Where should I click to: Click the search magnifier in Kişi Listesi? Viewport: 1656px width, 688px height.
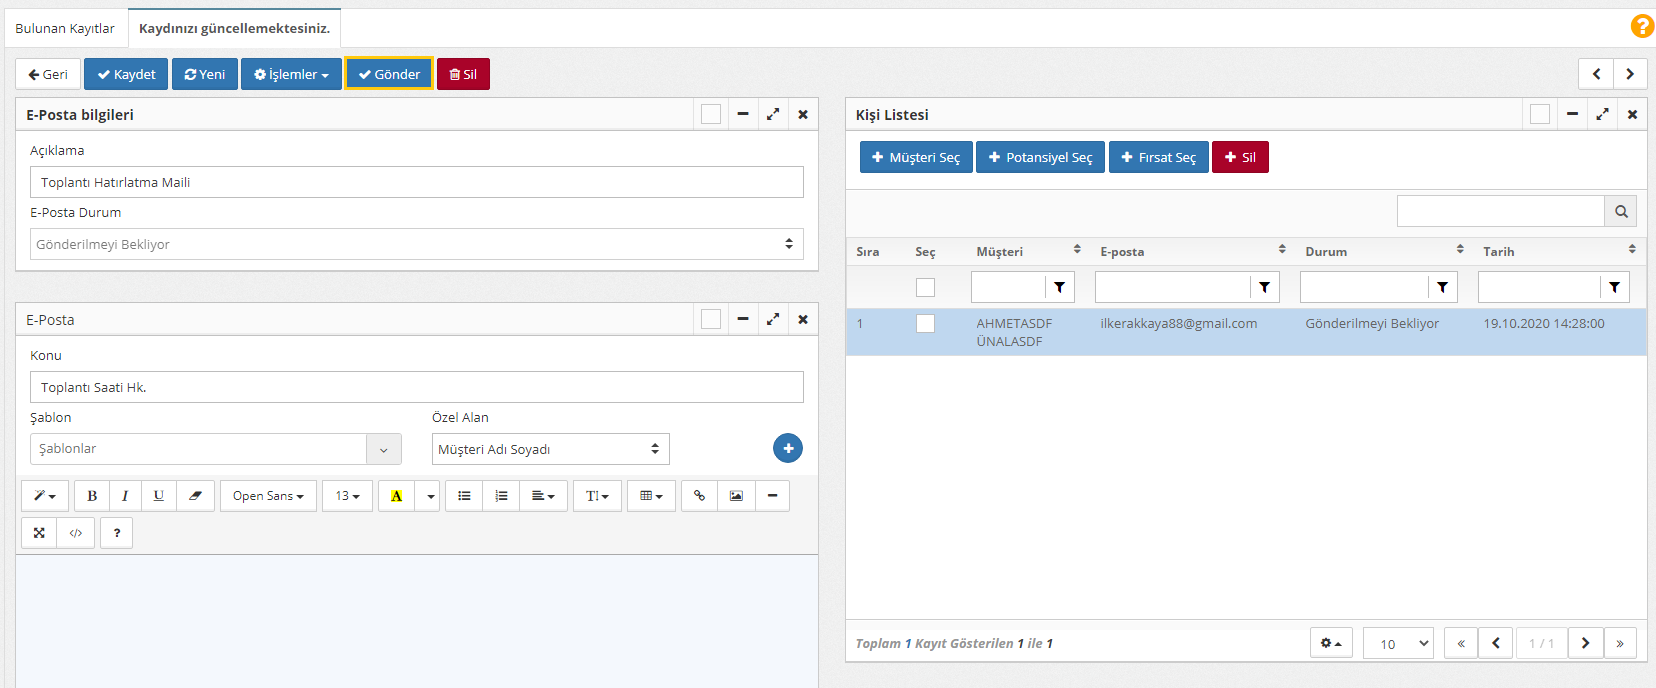1620,211
